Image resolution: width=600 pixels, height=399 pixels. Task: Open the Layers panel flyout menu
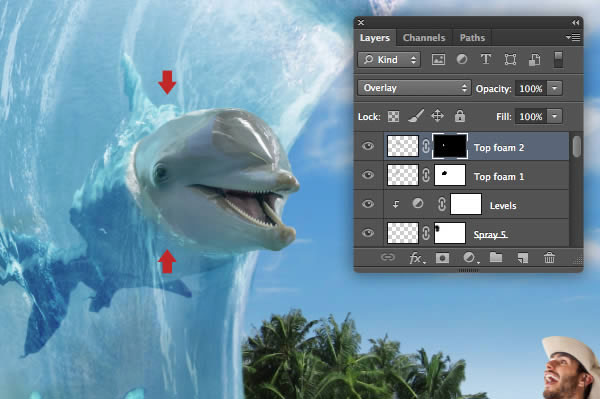(x=573, y=37)
